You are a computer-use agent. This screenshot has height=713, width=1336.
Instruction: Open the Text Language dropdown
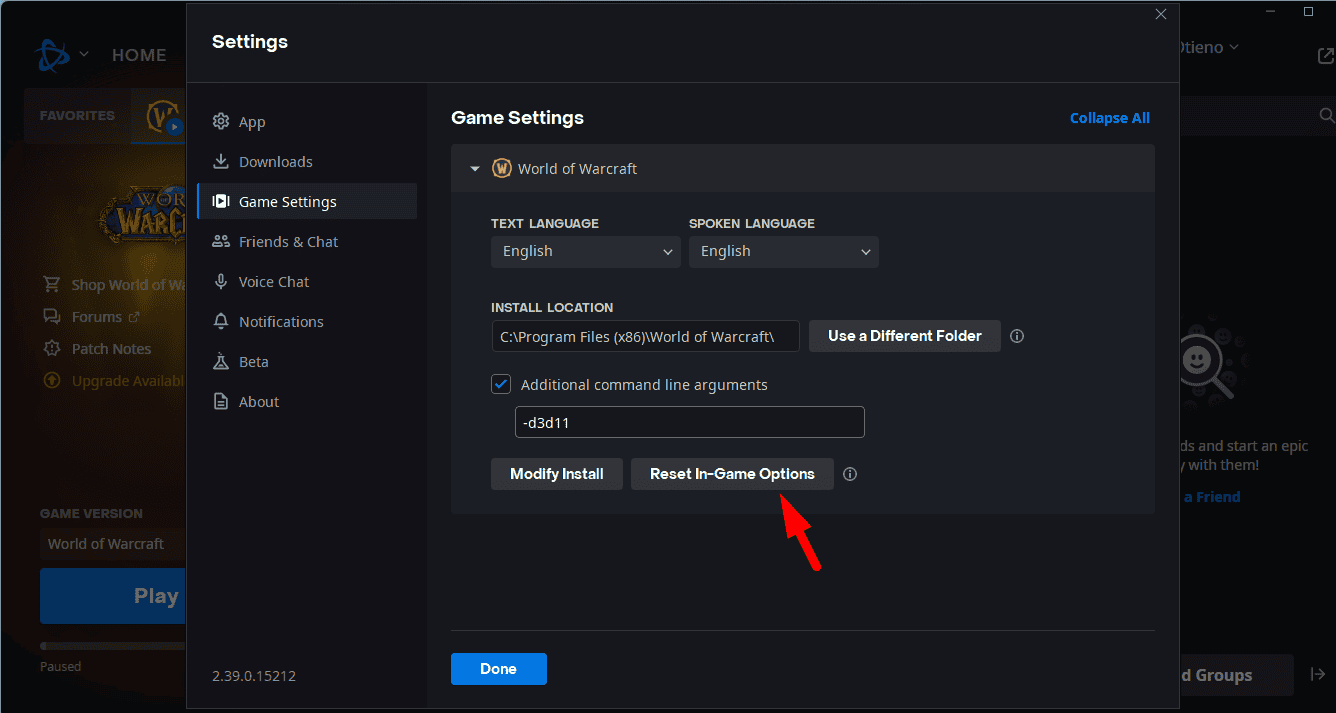[585, 251]
